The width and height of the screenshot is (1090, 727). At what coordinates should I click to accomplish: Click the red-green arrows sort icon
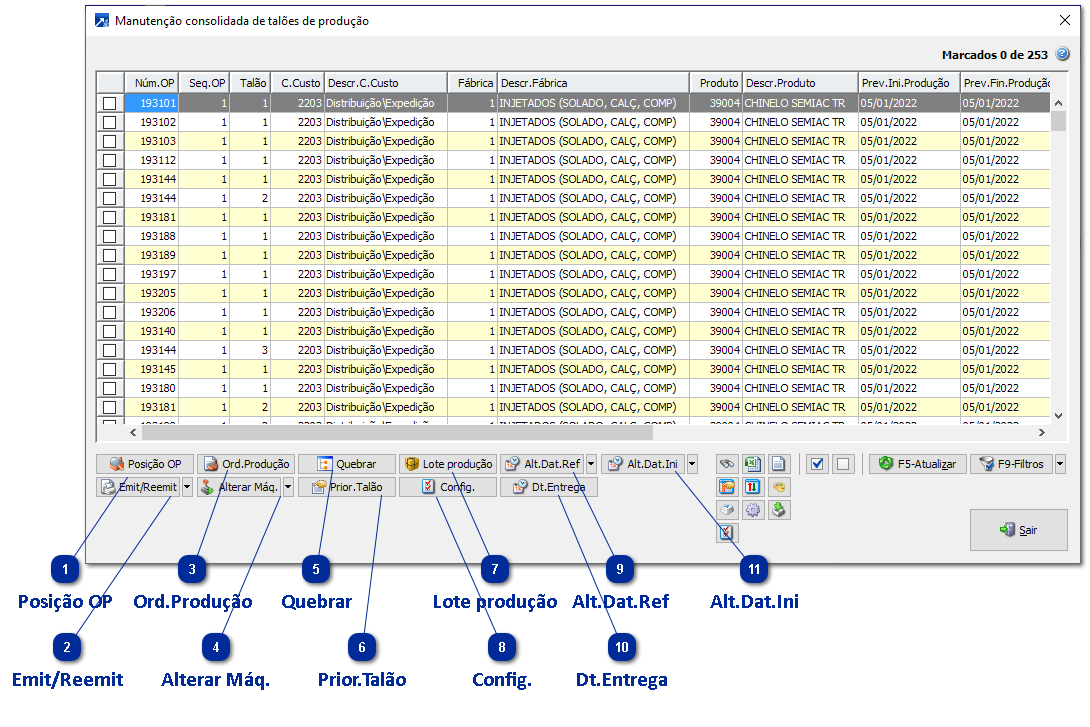pos(752,487)
